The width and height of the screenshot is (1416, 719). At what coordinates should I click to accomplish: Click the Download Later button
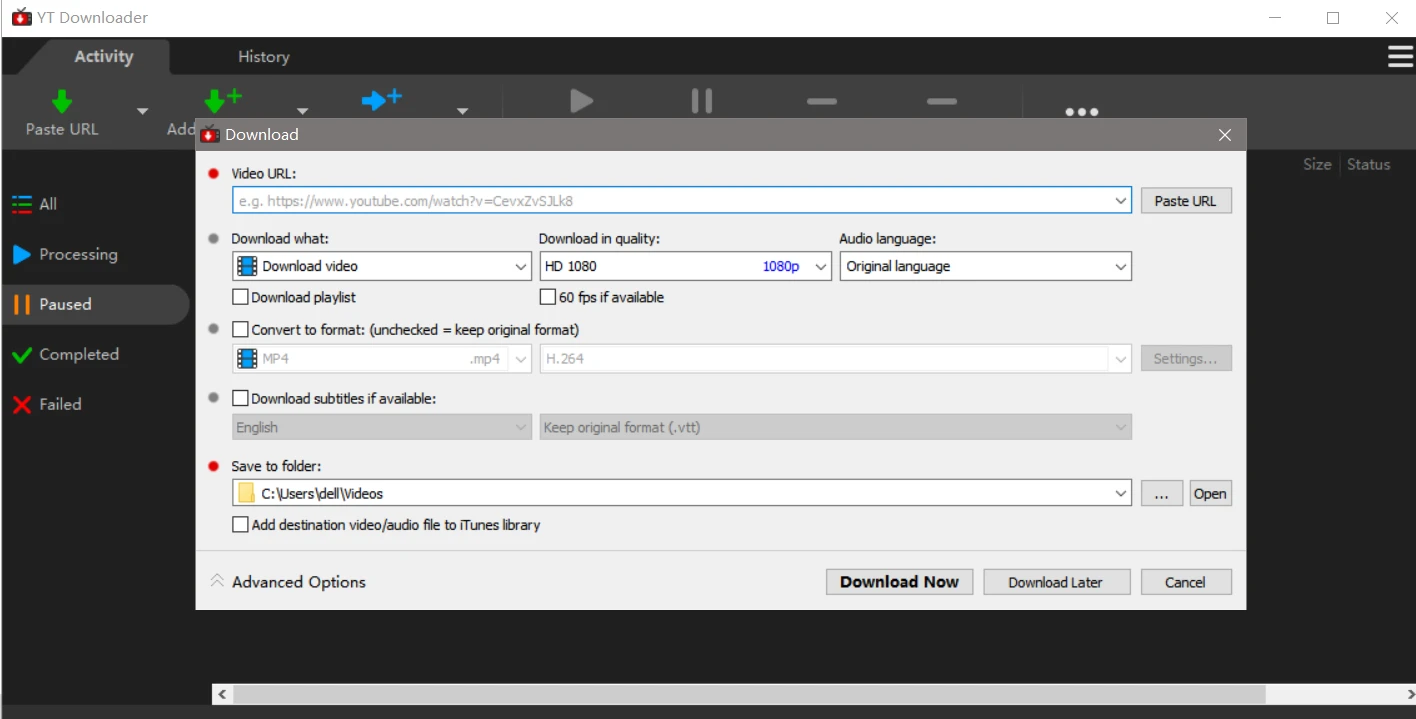point(1056,582)
